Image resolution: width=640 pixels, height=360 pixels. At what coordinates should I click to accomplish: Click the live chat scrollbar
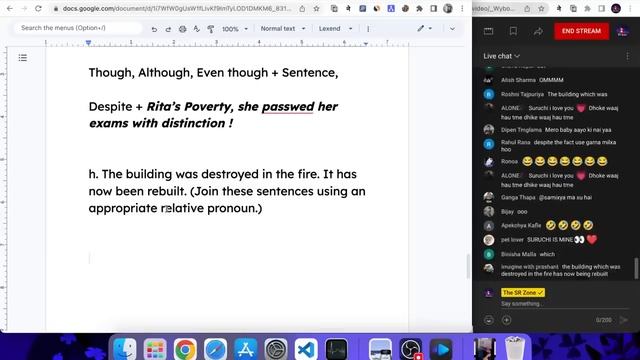click(636, 269)
